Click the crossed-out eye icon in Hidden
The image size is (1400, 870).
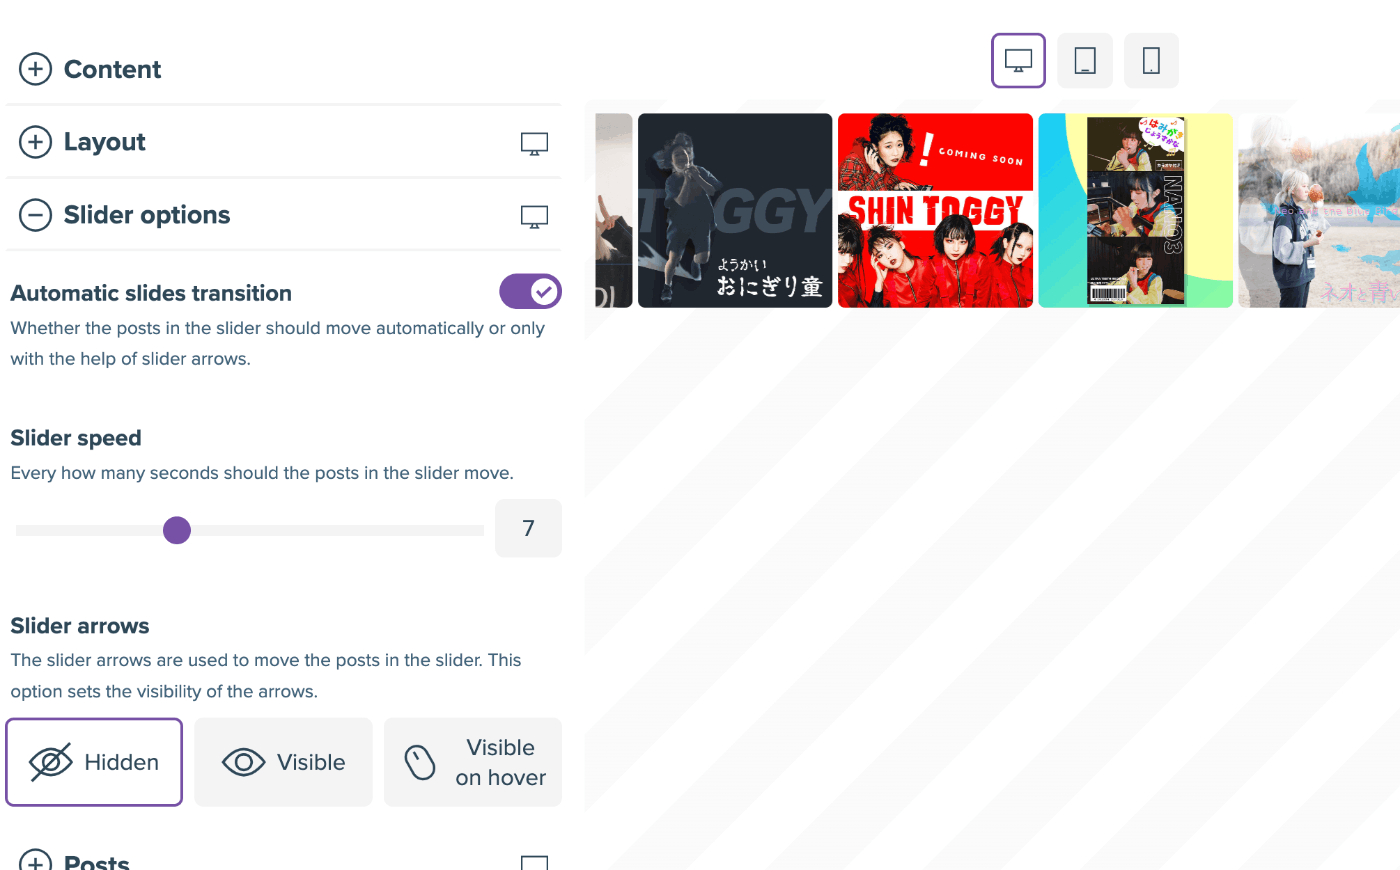click(x=51, y=762)
